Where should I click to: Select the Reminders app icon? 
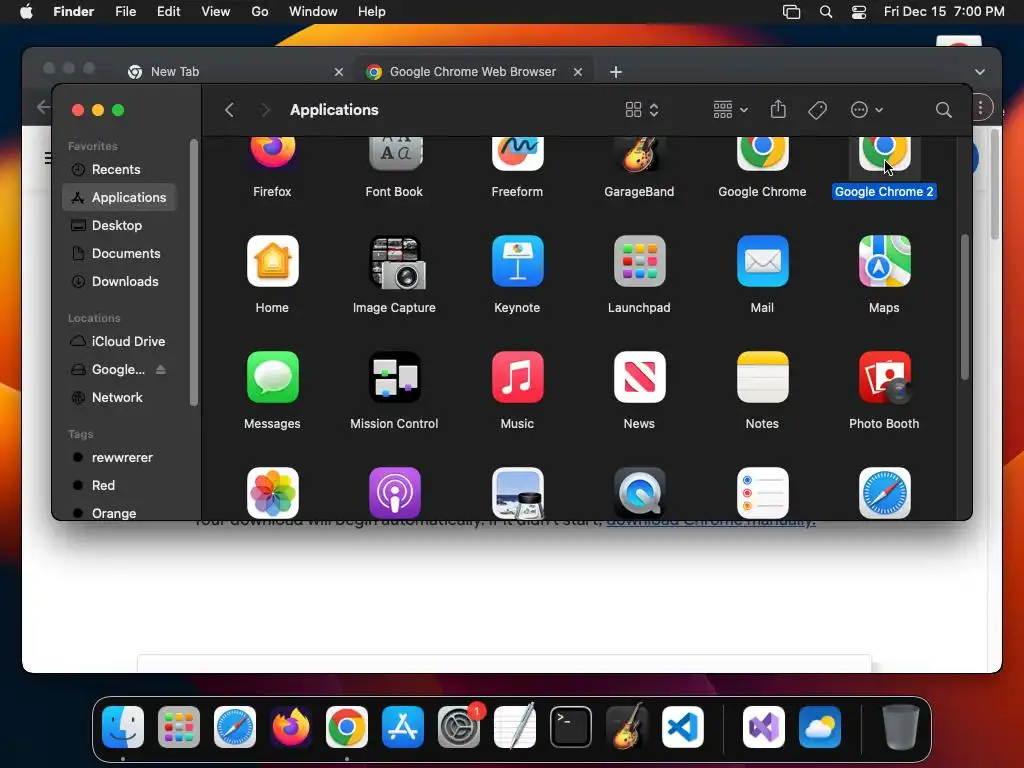click(x=762, y=493)
